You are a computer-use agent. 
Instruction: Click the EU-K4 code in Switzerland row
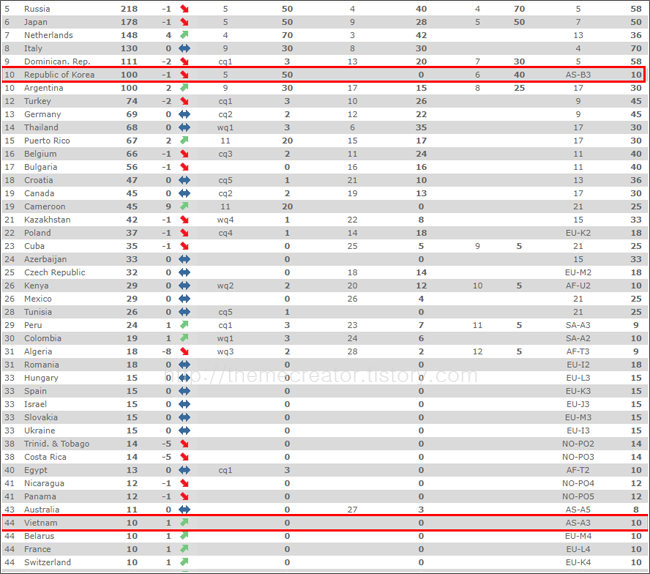(578, 562)
